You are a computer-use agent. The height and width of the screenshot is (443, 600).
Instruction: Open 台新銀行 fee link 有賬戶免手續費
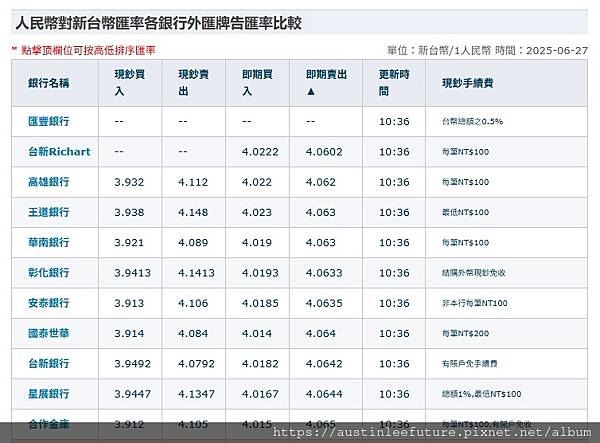[470, 363]
